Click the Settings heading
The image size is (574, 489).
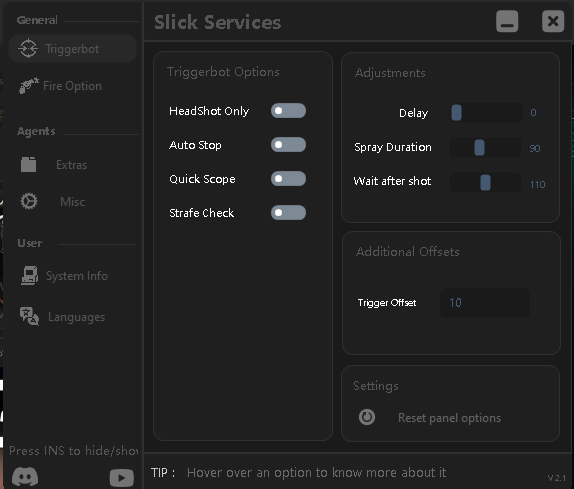click(376, 386)
